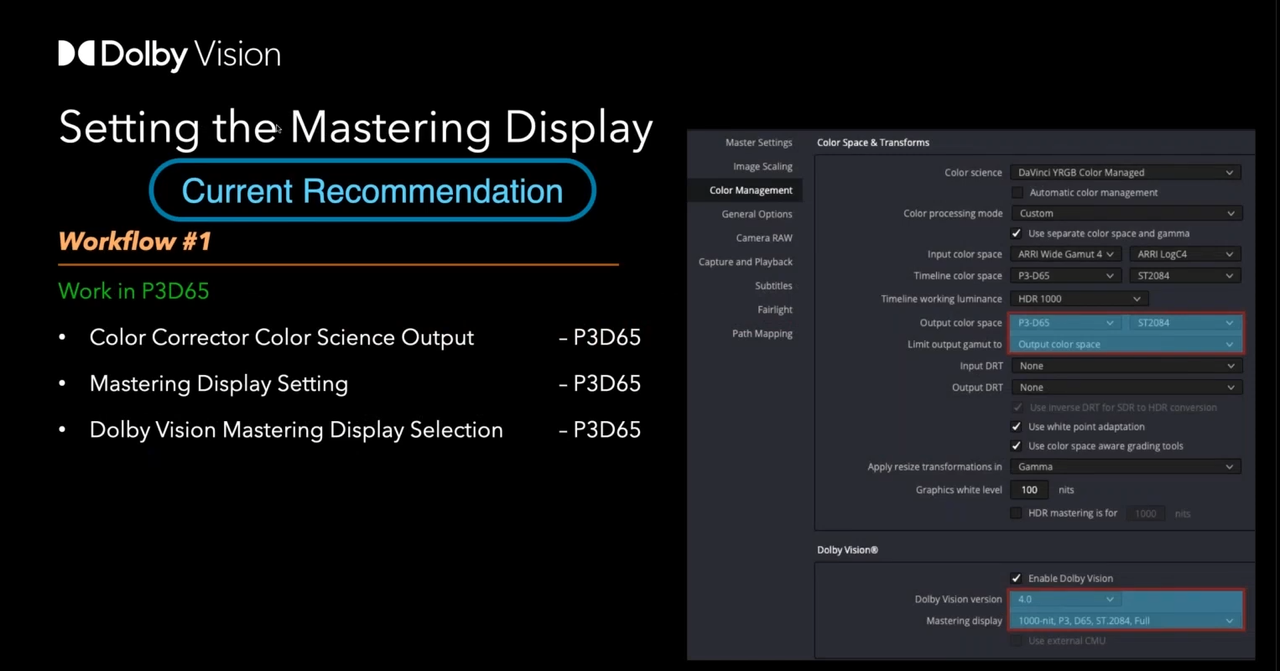Viewport: 1280px width, 671px height.
Task: Open the Camera RAW section
Action: [764, 238]
